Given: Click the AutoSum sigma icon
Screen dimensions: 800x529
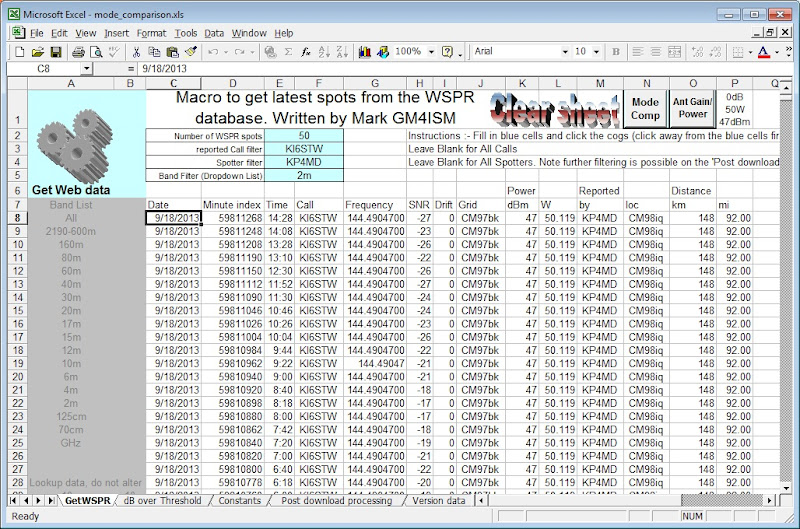Looking at the screenshot, I should pos(287,51).
